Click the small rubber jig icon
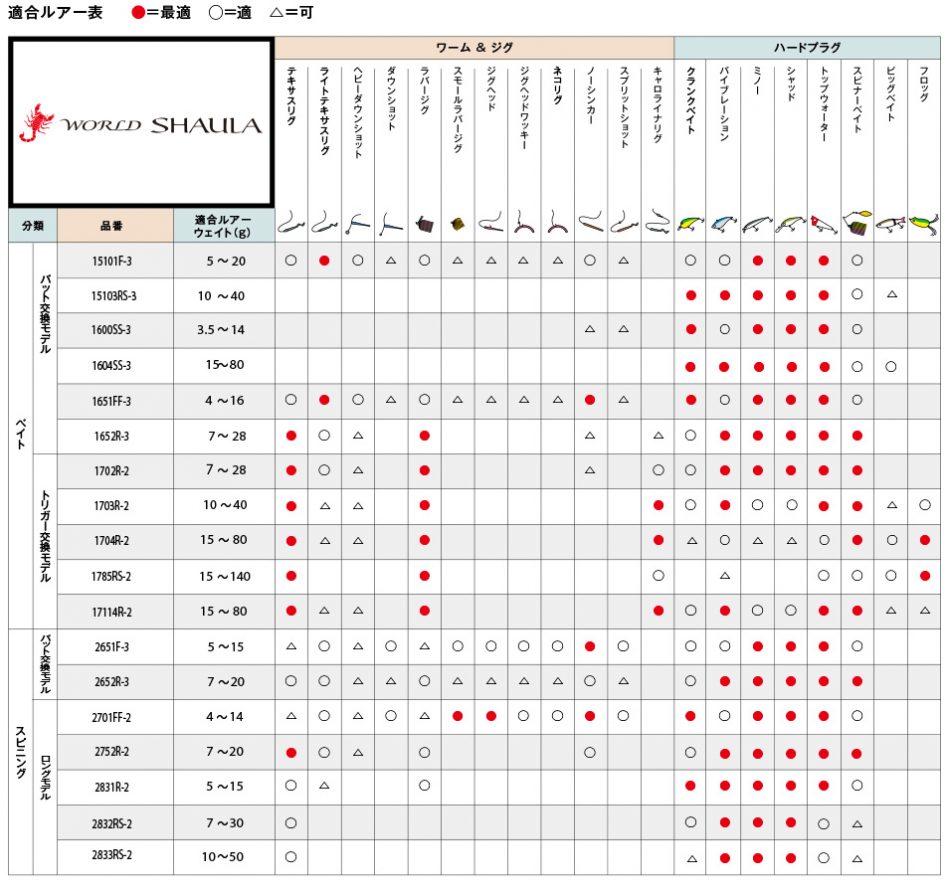945x895 pixels. 457,225
